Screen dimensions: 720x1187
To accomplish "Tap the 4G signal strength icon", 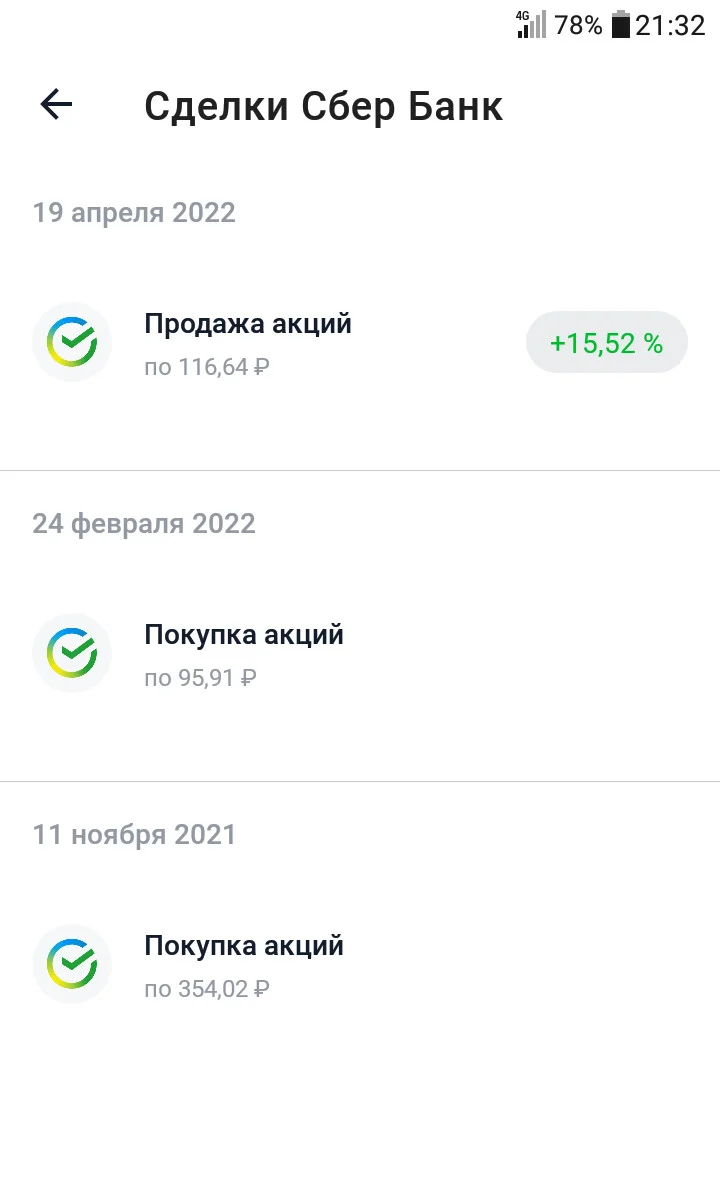I will click(x=531, y=24).
